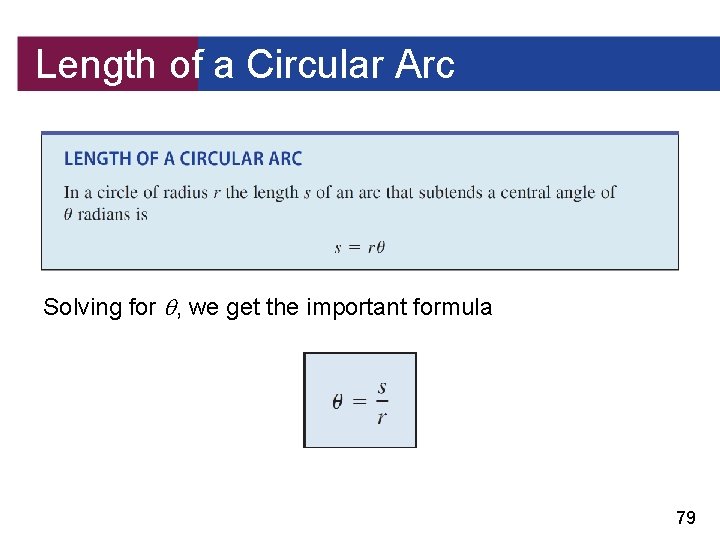Click the slide title "Length of a Circular Arc"
The image size is (720, 540).
[245, 65]
